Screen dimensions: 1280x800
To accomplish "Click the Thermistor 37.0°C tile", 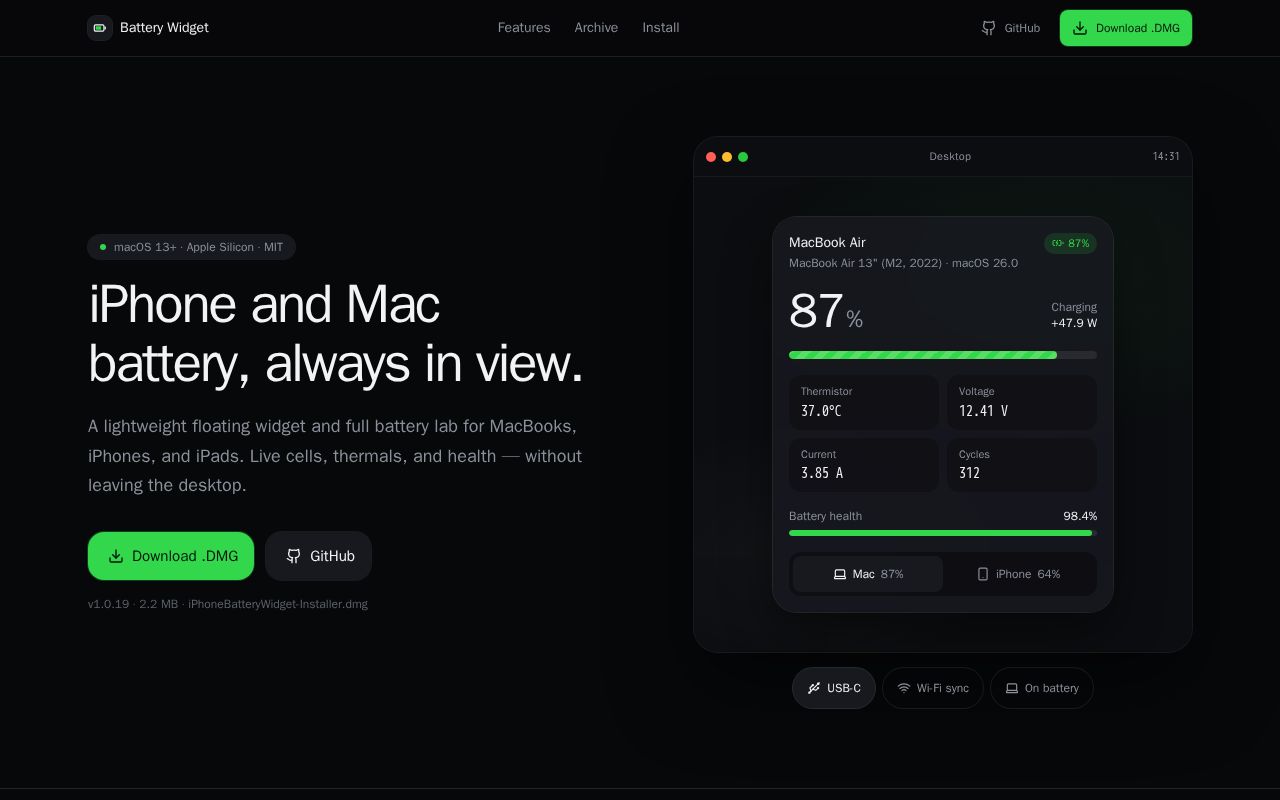I will [x=864, y=402].
